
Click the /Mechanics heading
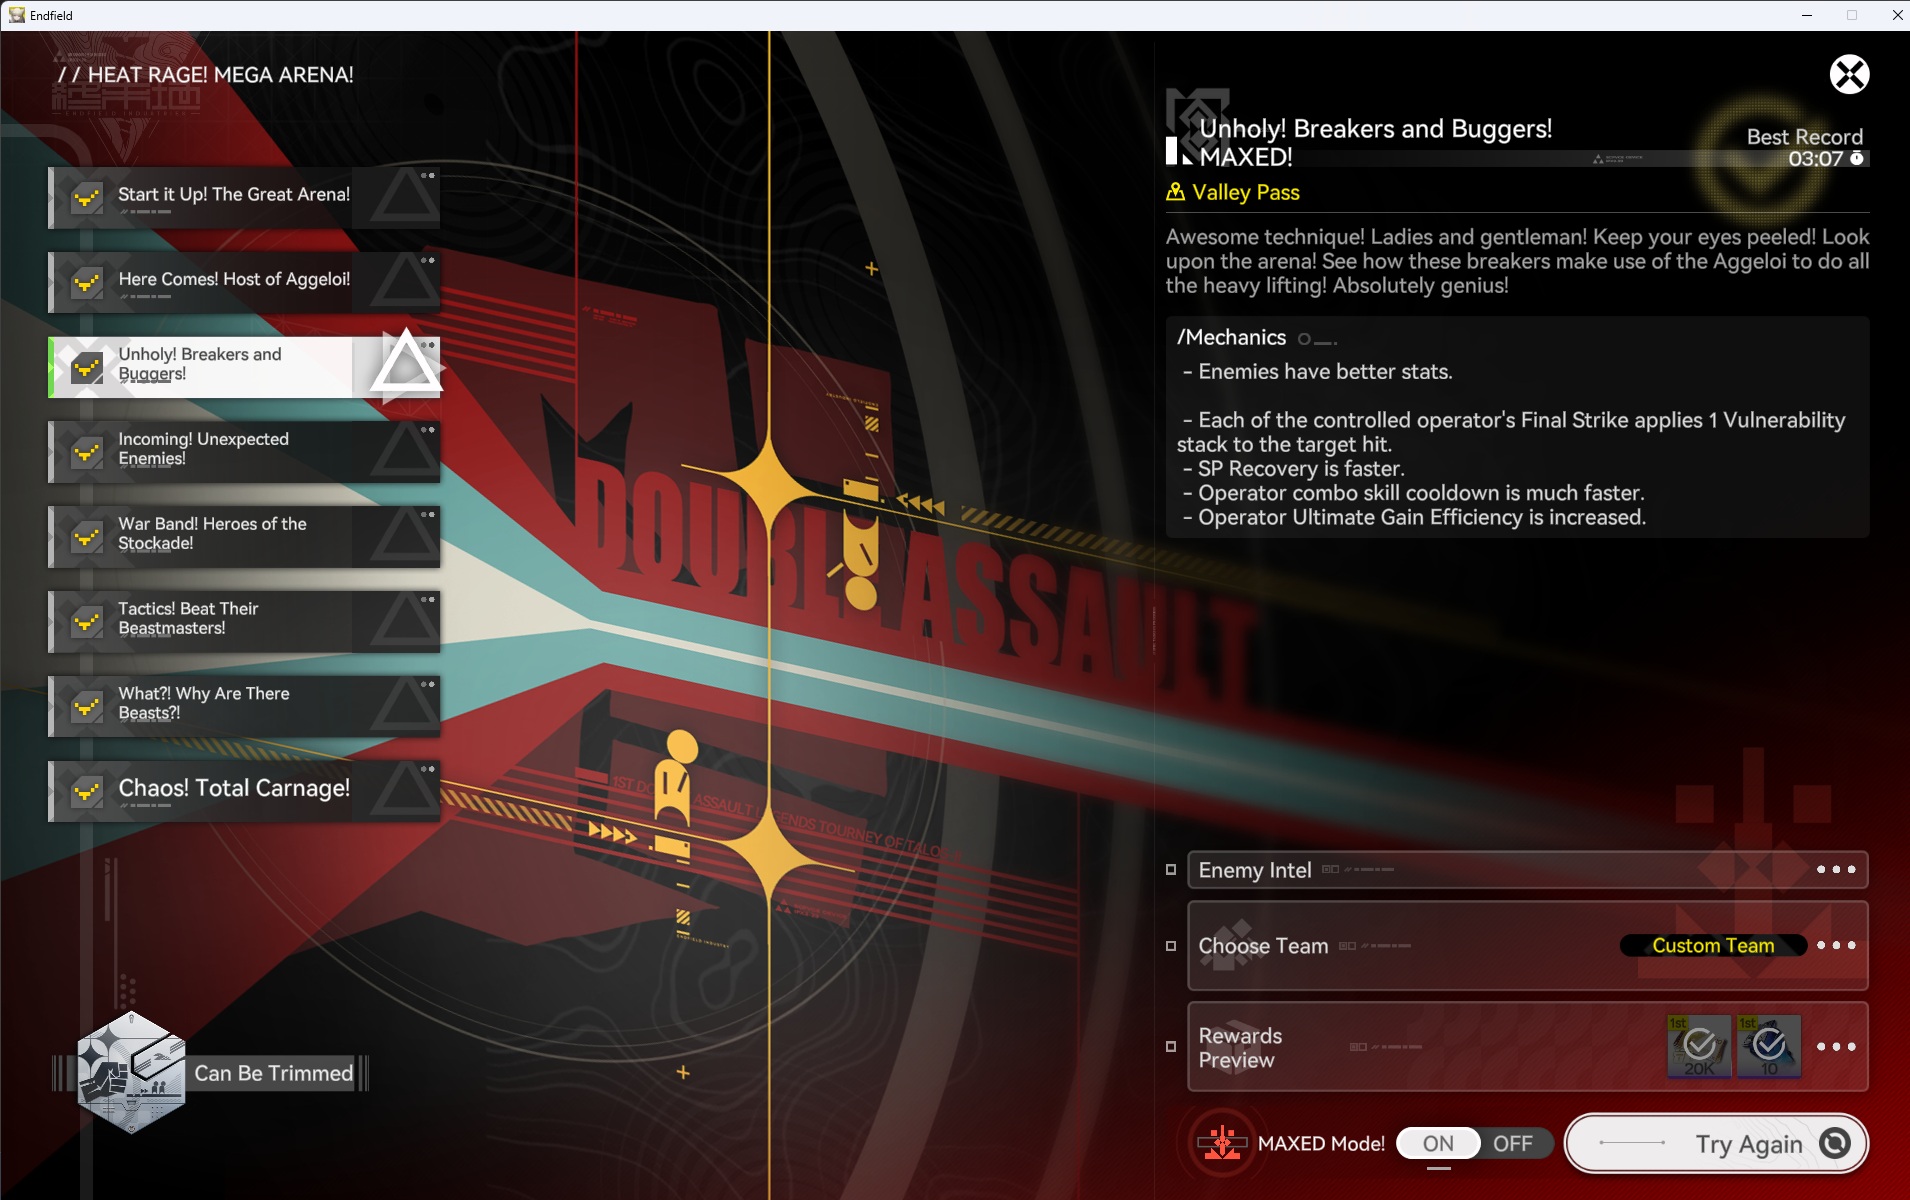click(x=1231, y=338)
